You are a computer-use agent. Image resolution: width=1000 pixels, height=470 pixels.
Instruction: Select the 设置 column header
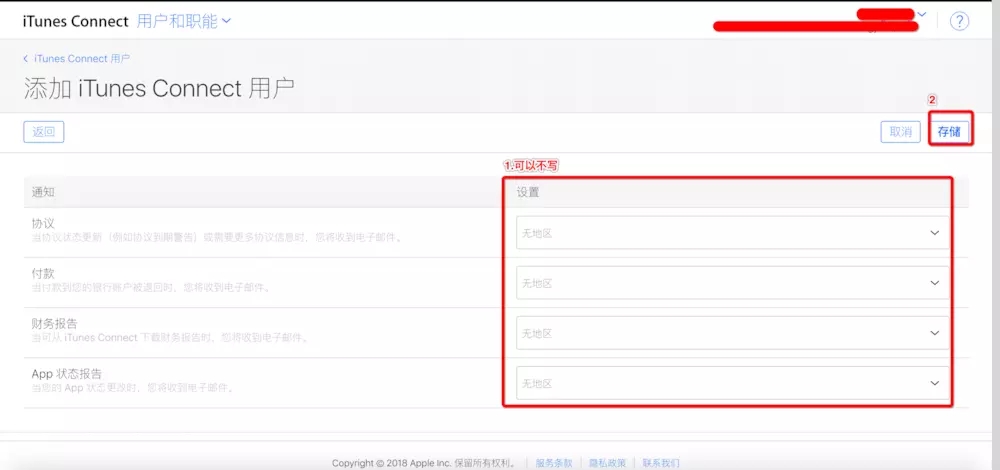(527, 192)
